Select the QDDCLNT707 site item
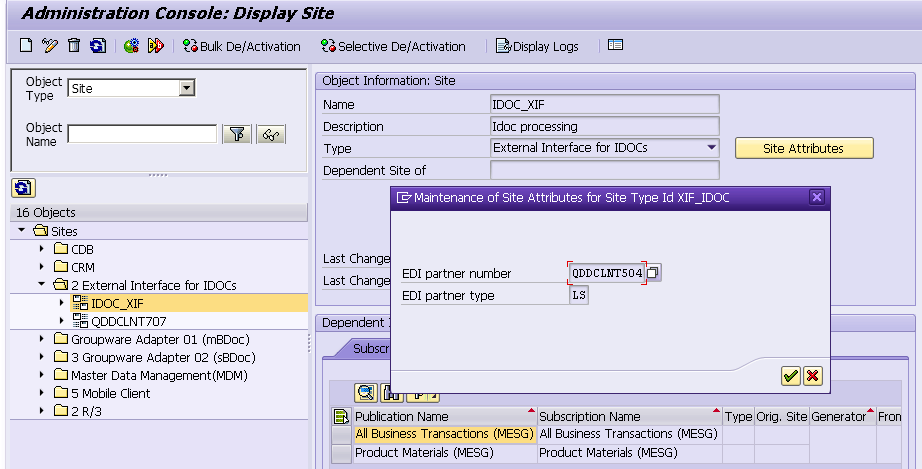922x469 pixels. coord(128,321)
